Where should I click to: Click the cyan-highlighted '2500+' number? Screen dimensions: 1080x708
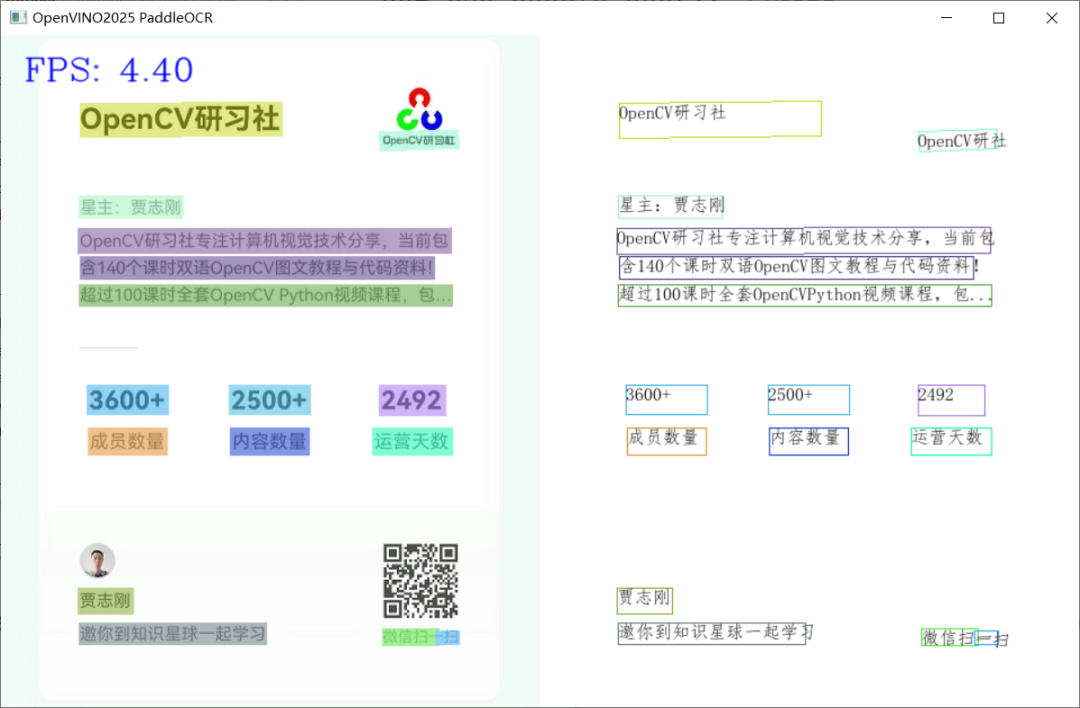pyautogui.click(x=269, y=399)
